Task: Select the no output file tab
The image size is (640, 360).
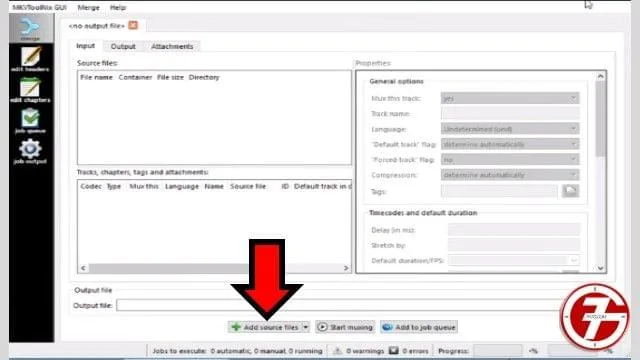Action: coord(97,26)
